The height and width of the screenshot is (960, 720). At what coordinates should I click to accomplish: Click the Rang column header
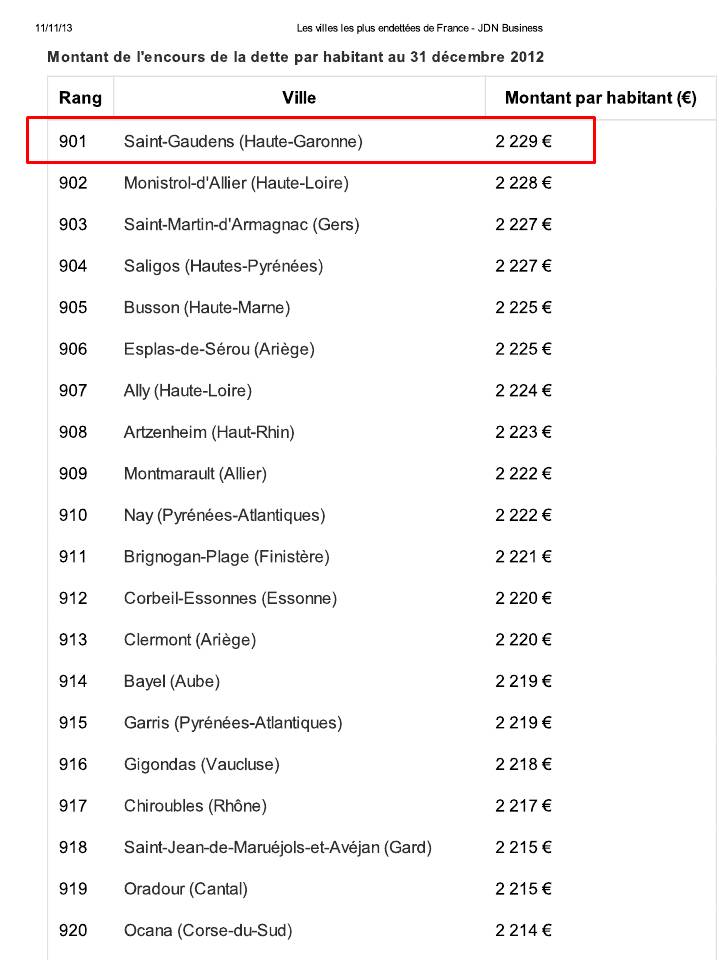(x=80, y=98)
